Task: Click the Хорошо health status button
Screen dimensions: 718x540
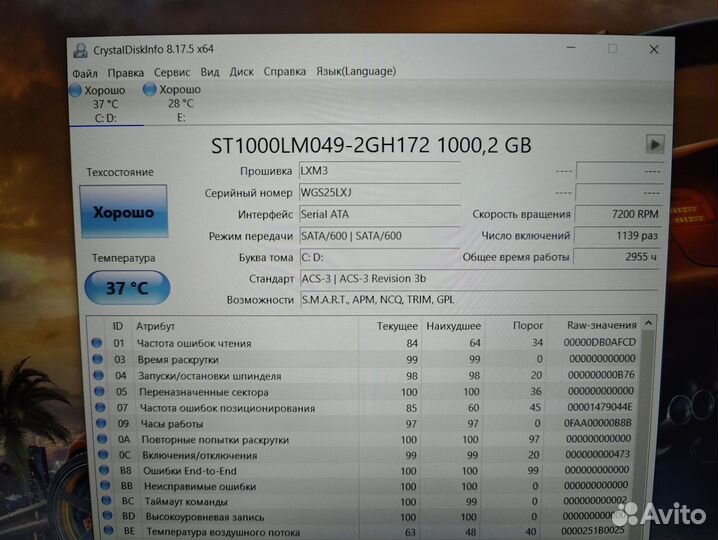Action: [124, 212]
